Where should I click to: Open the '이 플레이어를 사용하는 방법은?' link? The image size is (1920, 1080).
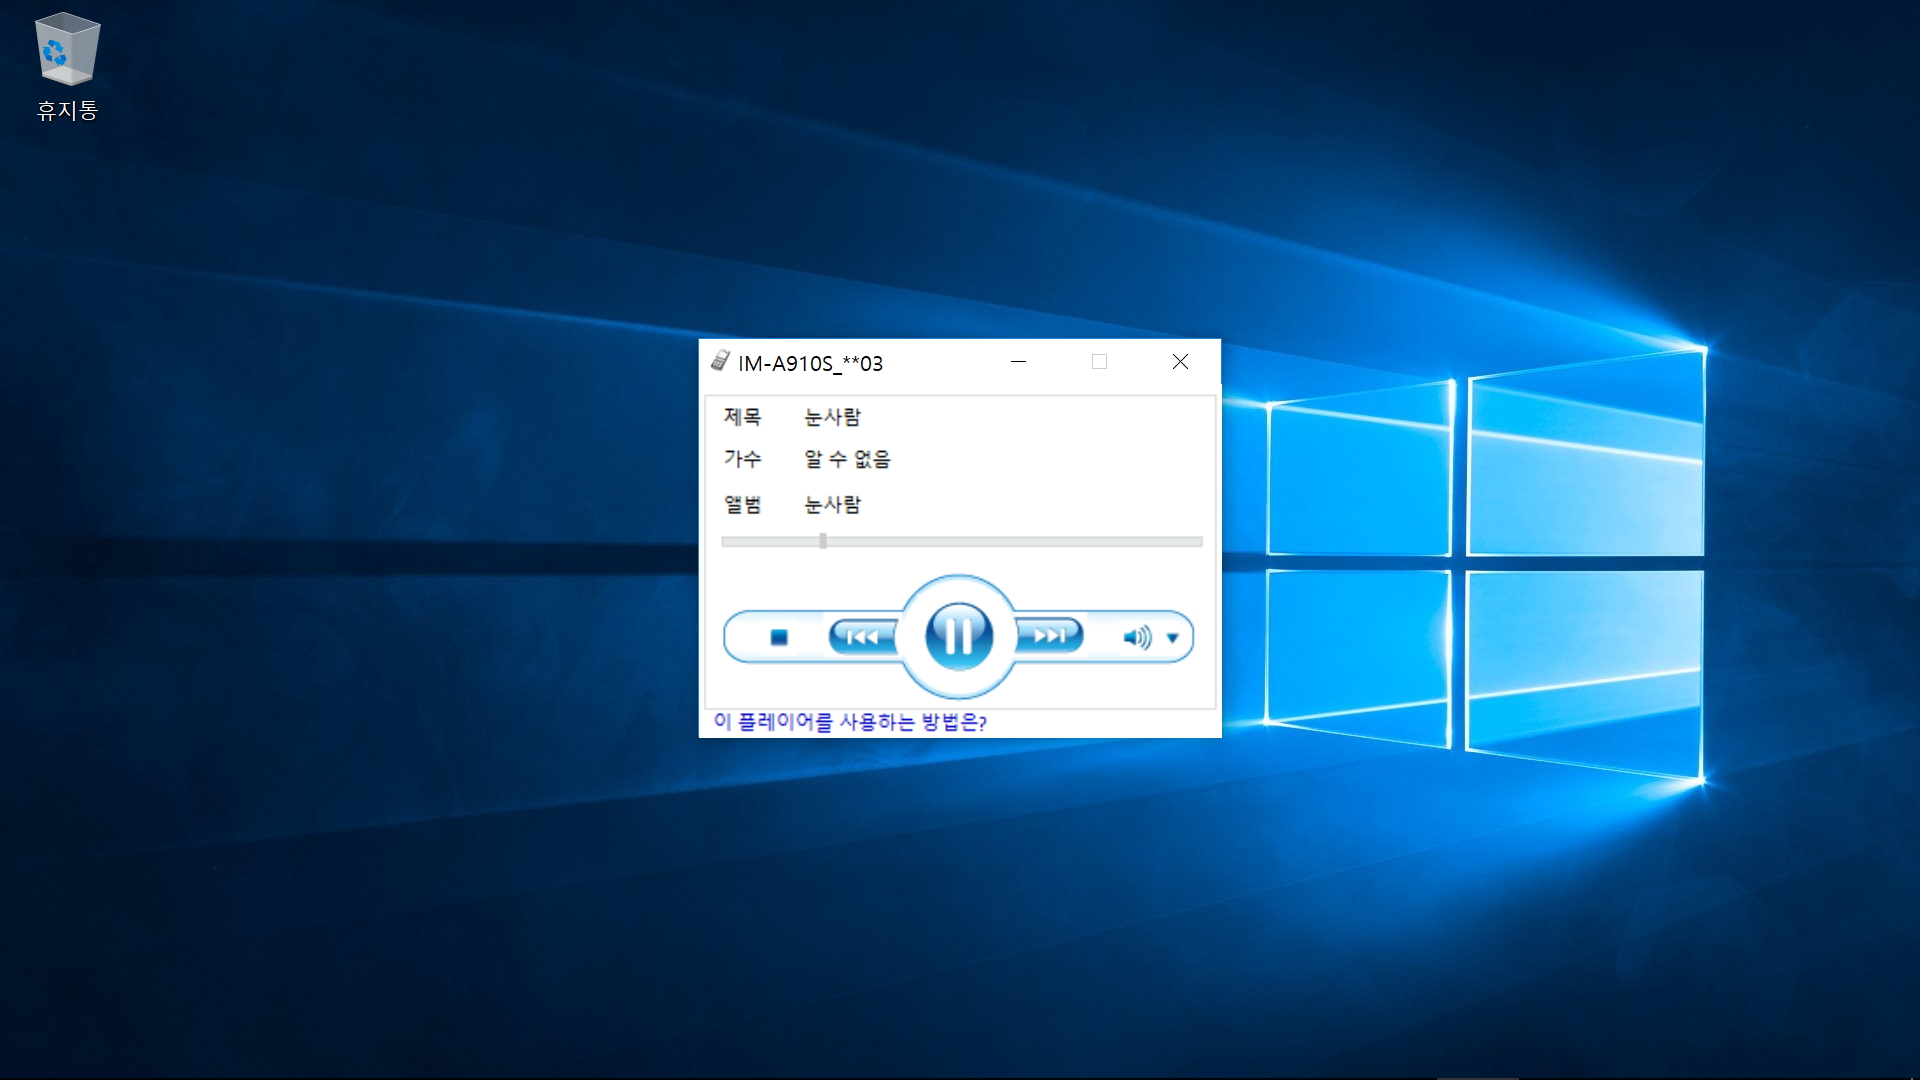(850, 722)
